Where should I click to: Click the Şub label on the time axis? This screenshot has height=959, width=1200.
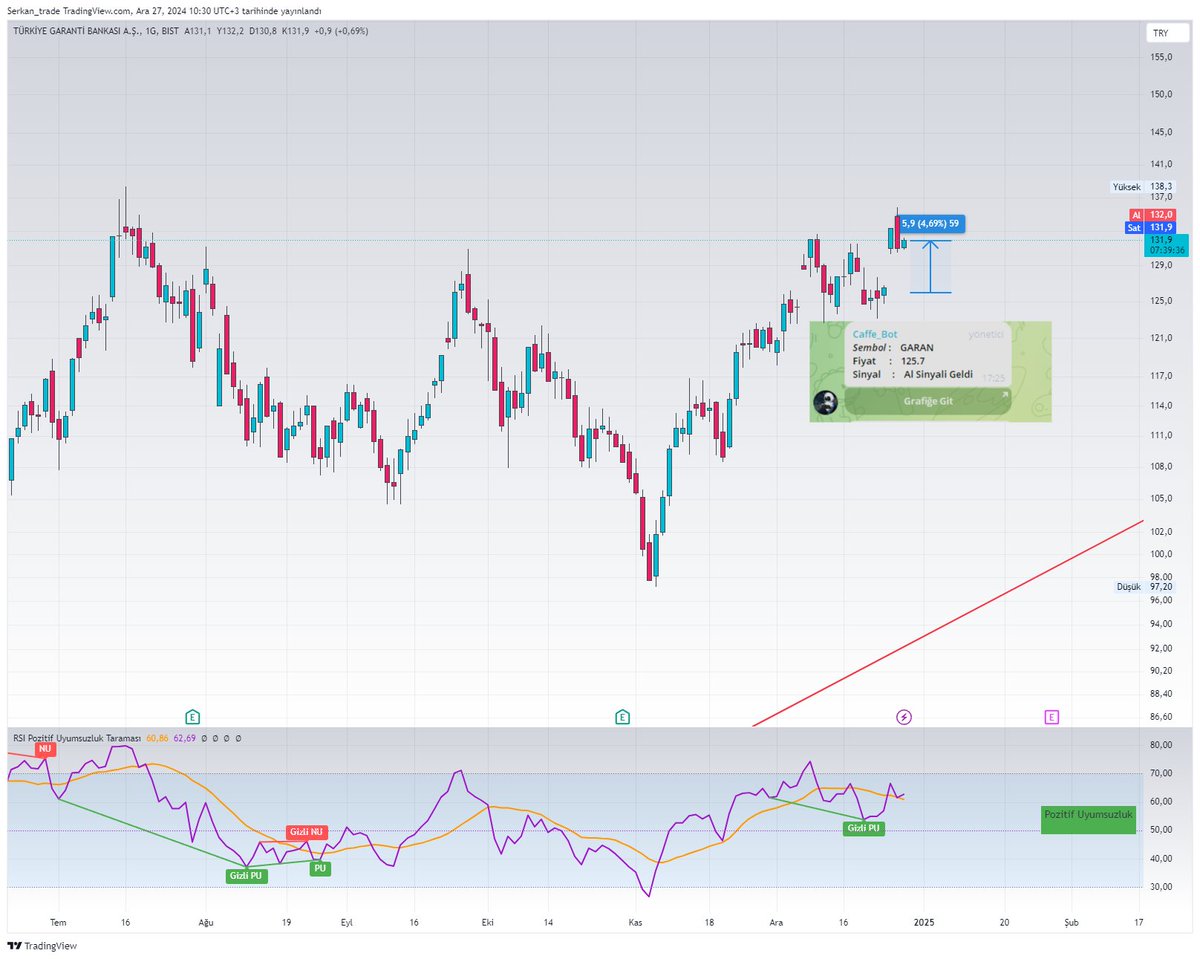(x=1071, y=922)
